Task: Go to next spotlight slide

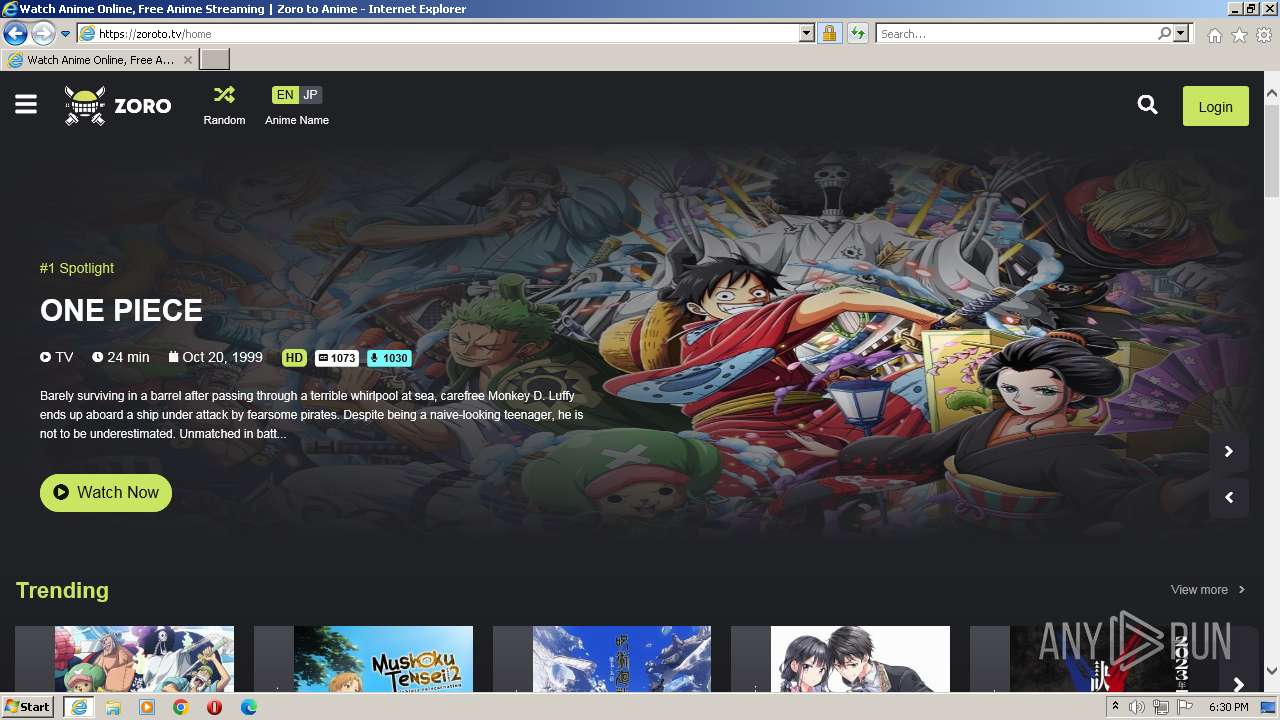Action: tap(1229, 452)
